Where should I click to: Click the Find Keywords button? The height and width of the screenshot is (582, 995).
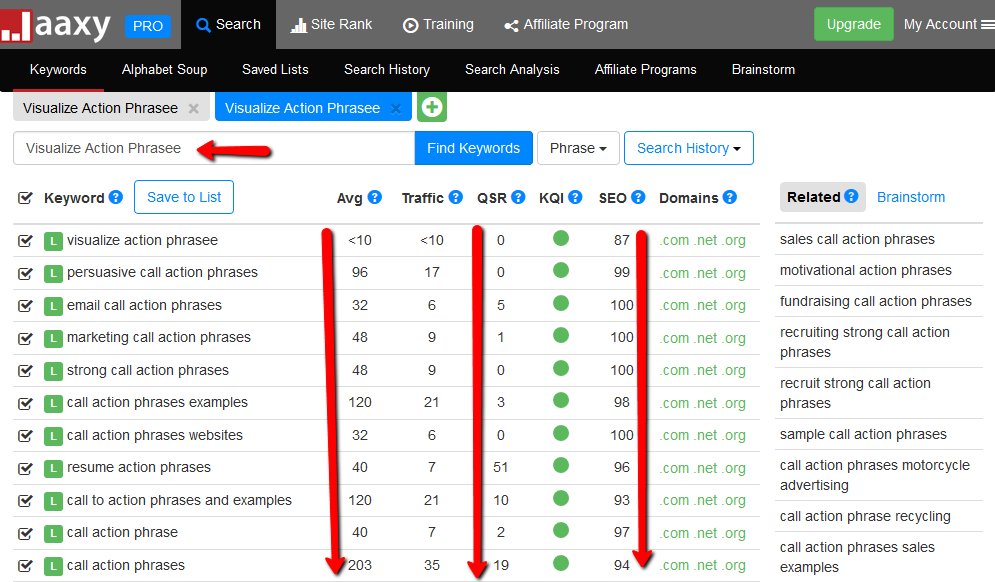tap(473, 148)
